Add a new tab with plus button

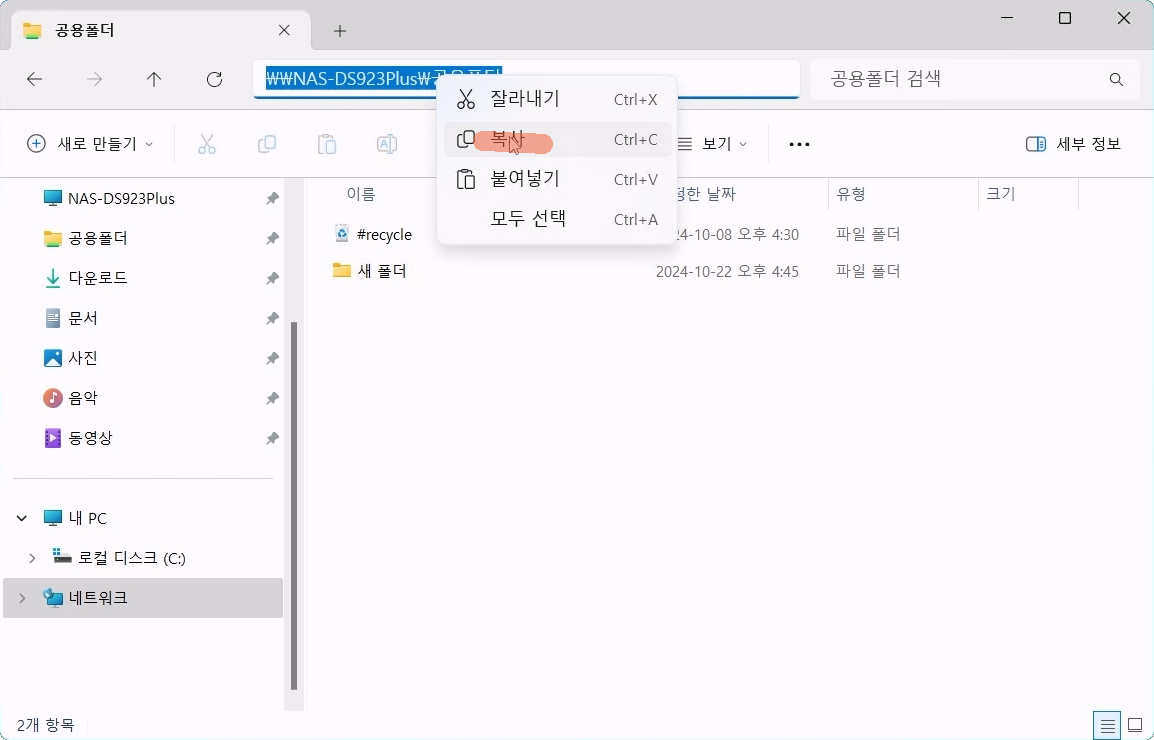(340, 31)
